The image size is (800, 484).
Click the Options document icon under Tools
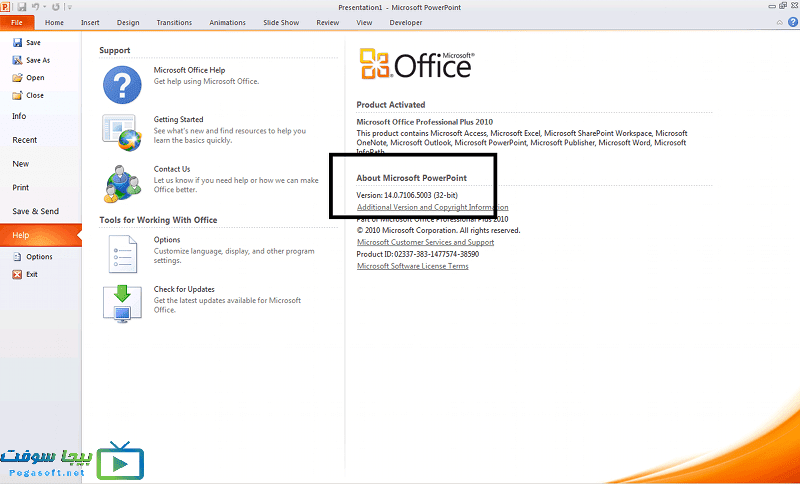click(123, 253)
